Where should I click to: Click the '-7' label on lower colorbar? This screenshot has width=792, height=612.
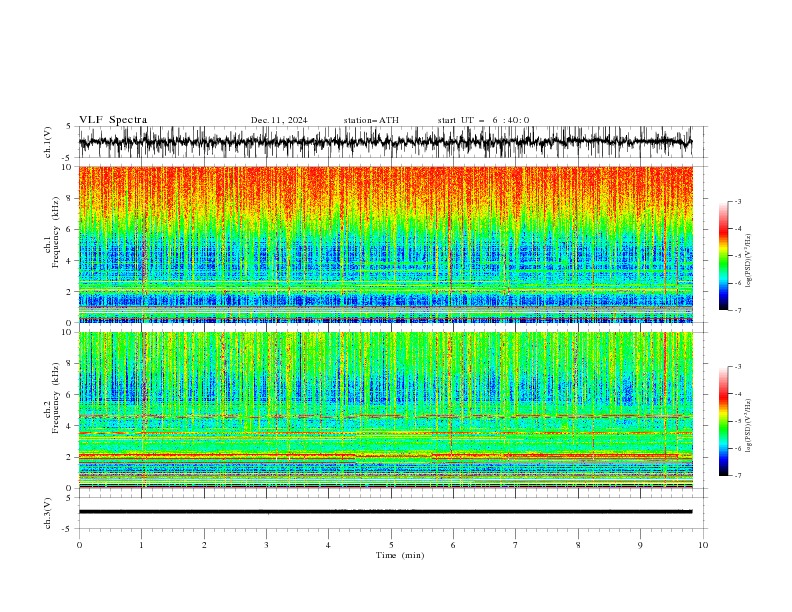[x=738, y=475]
